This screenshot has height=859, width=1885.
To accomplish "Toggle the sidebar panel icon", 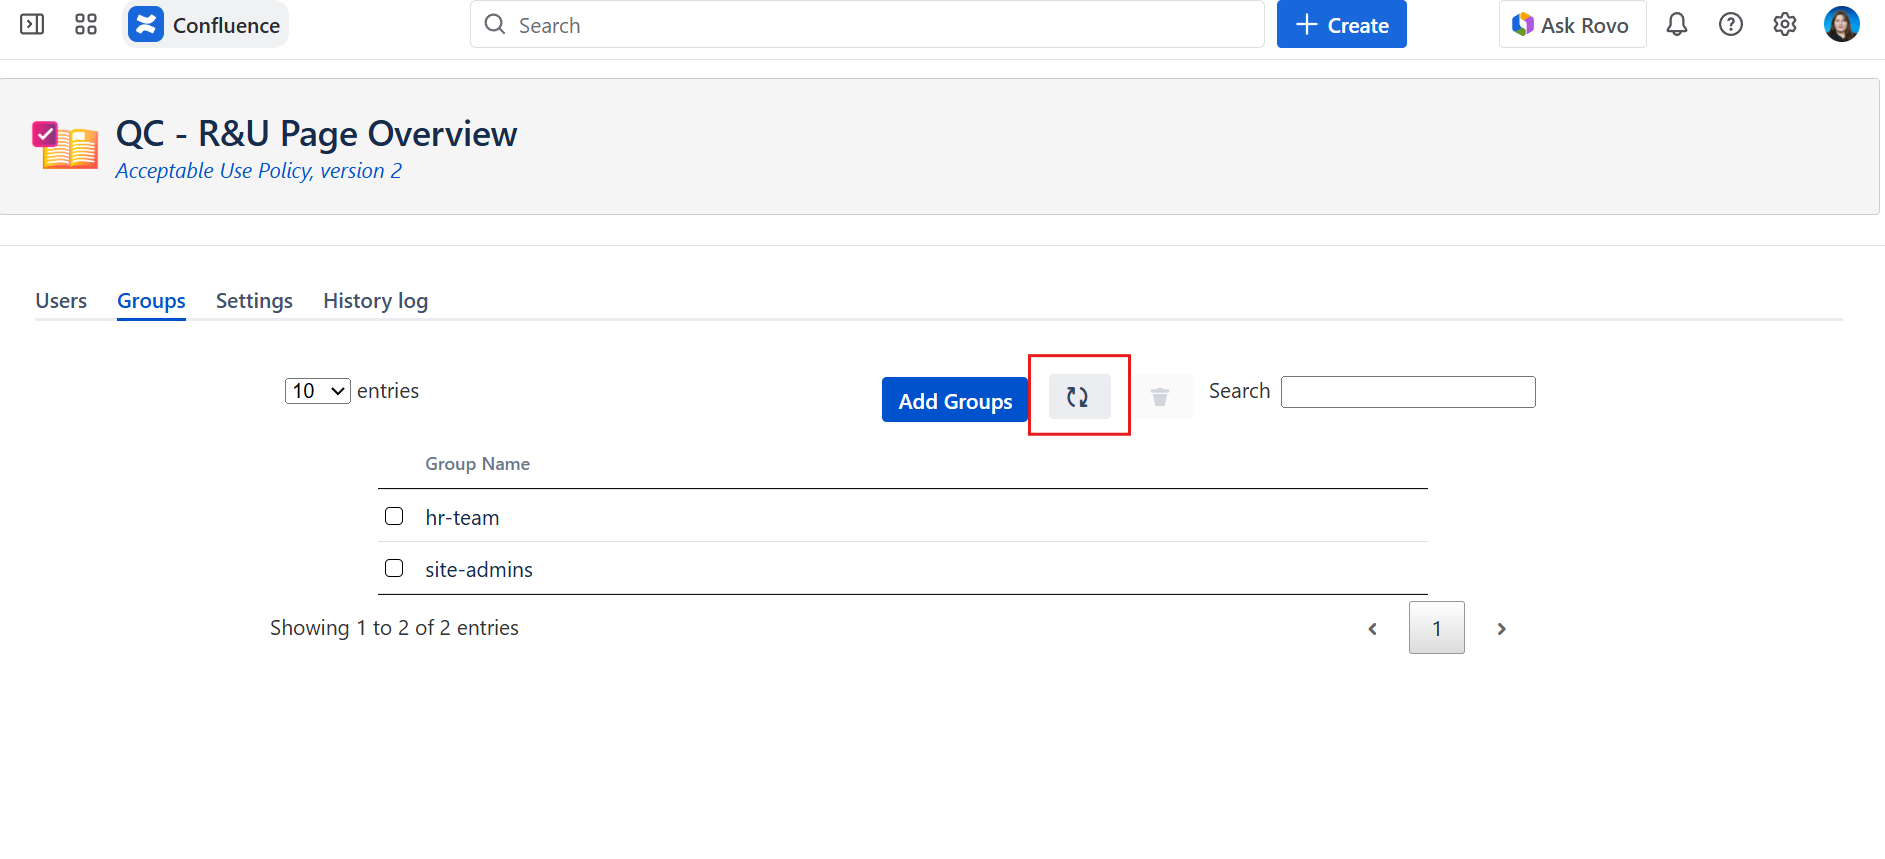I will point(32,25).
